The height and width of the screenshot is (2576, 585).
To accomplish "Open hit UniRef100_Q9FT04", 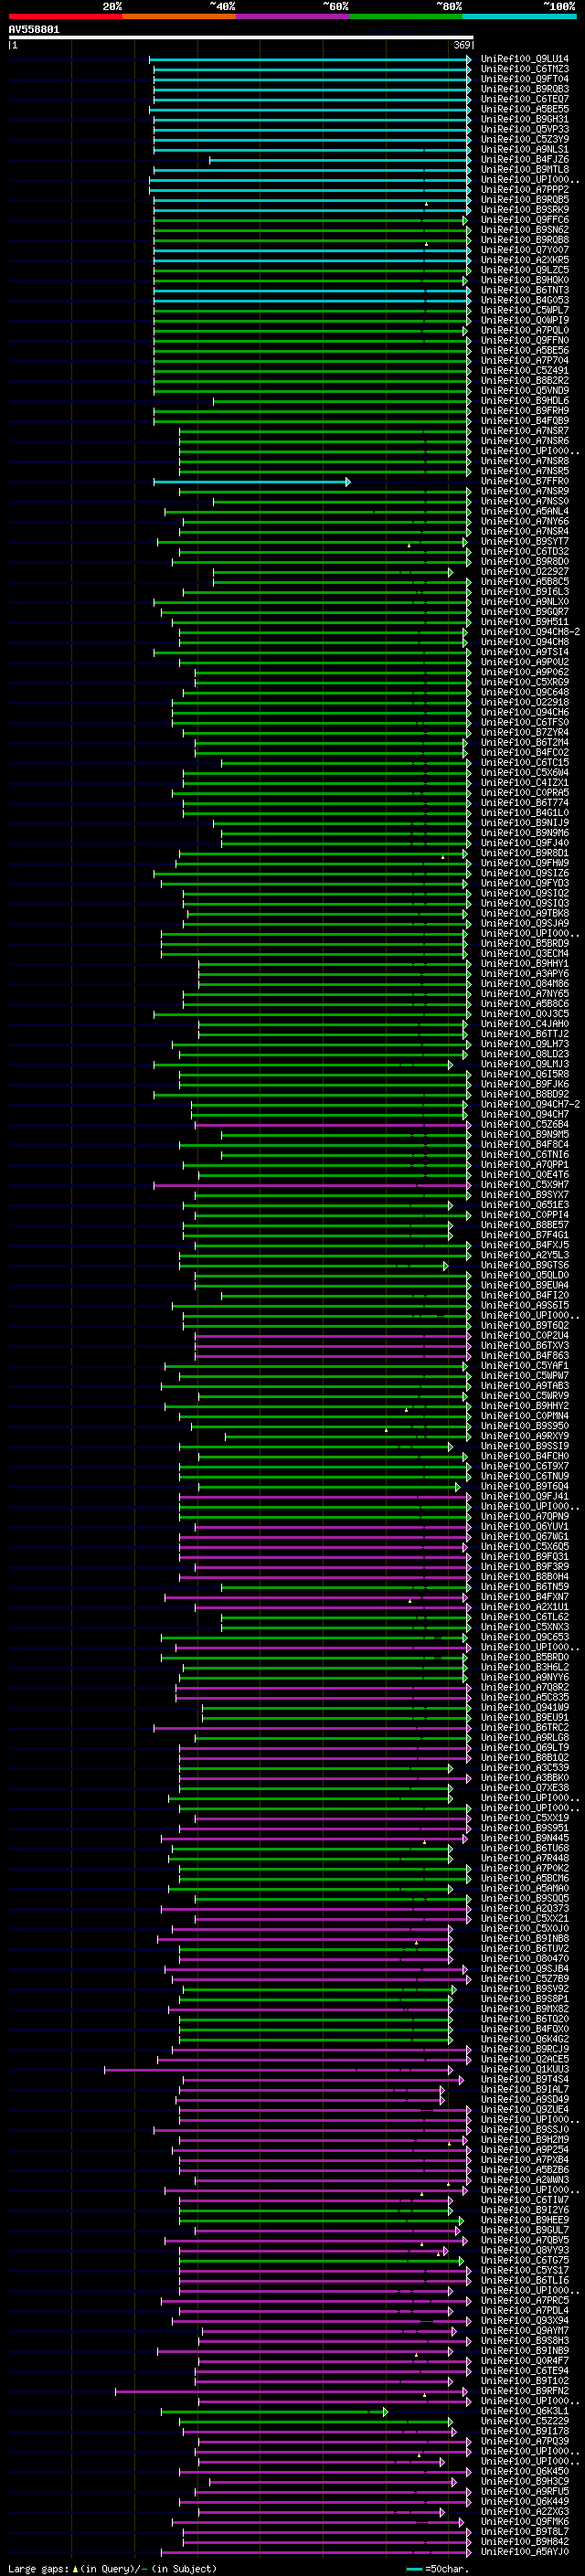I will [525, 79].
